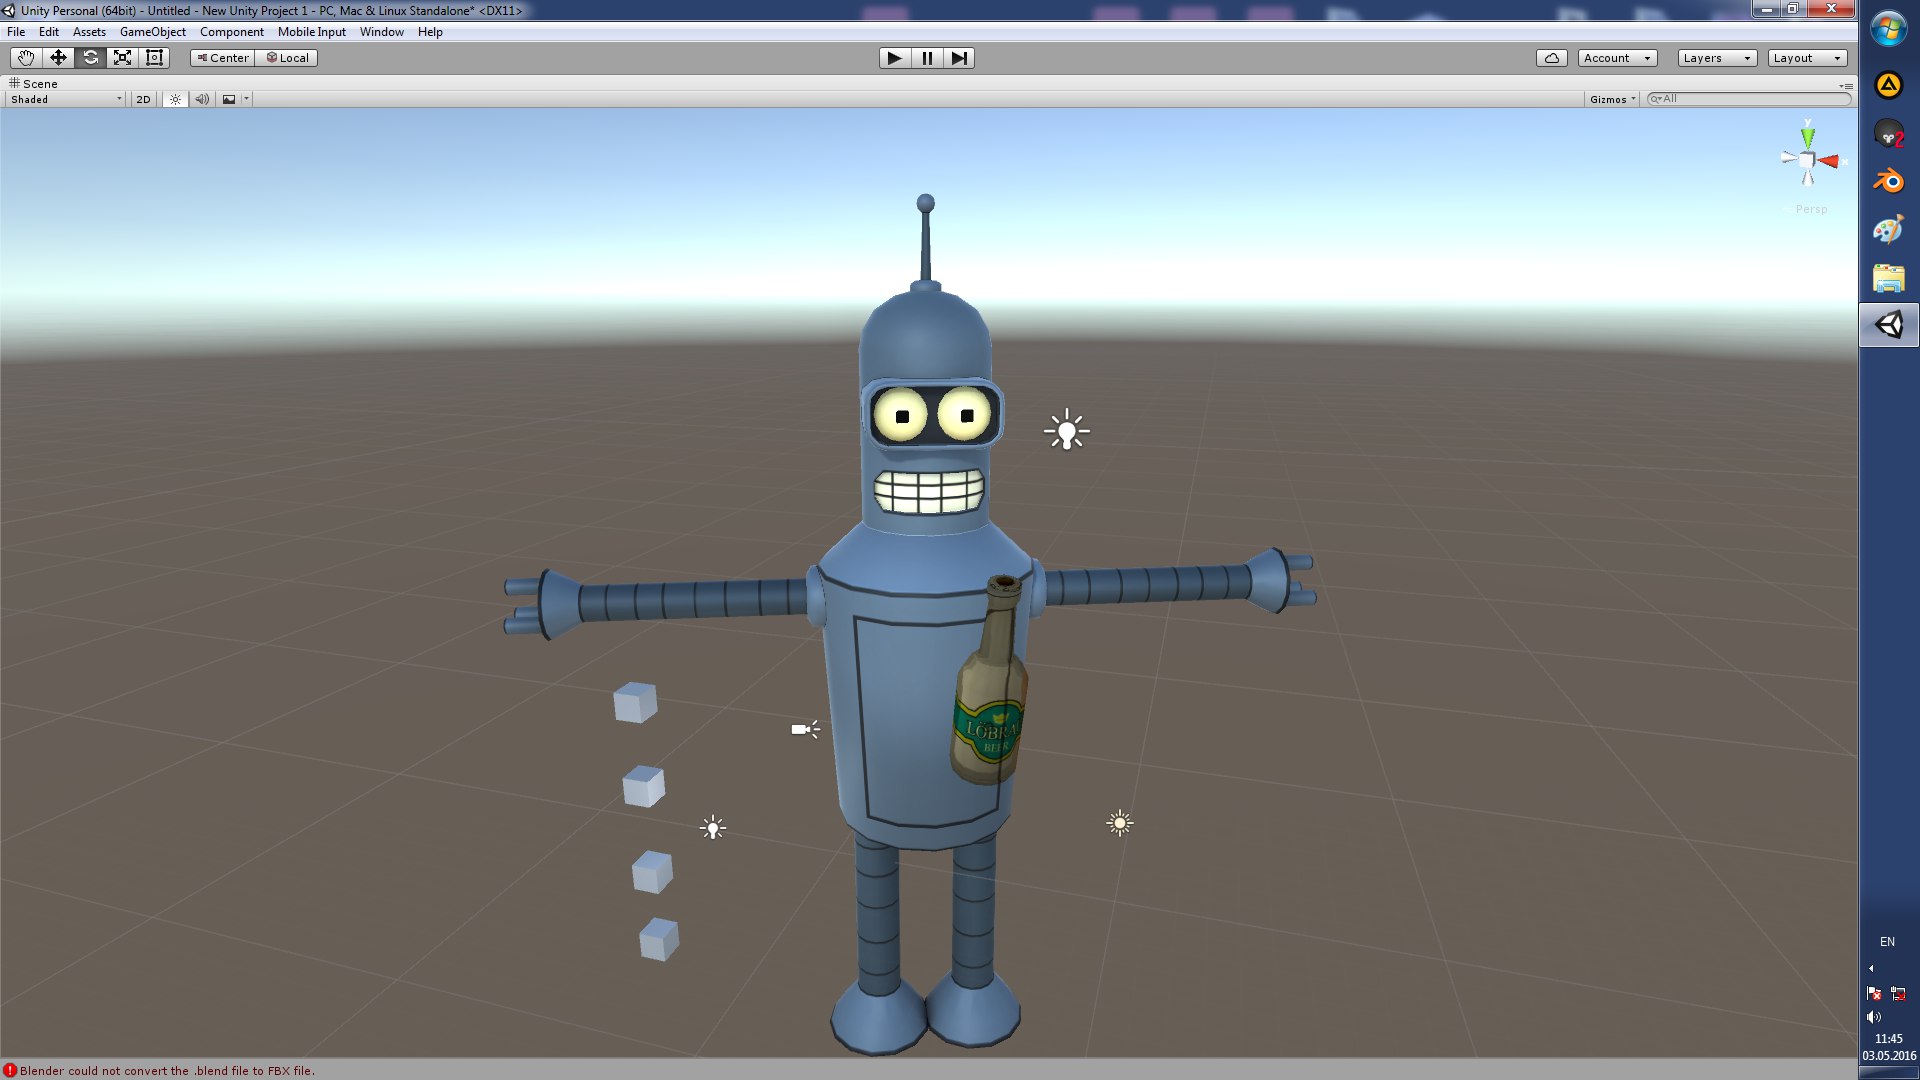
Task: Open the Gizmos dropdown
Action: point(1612,99)
